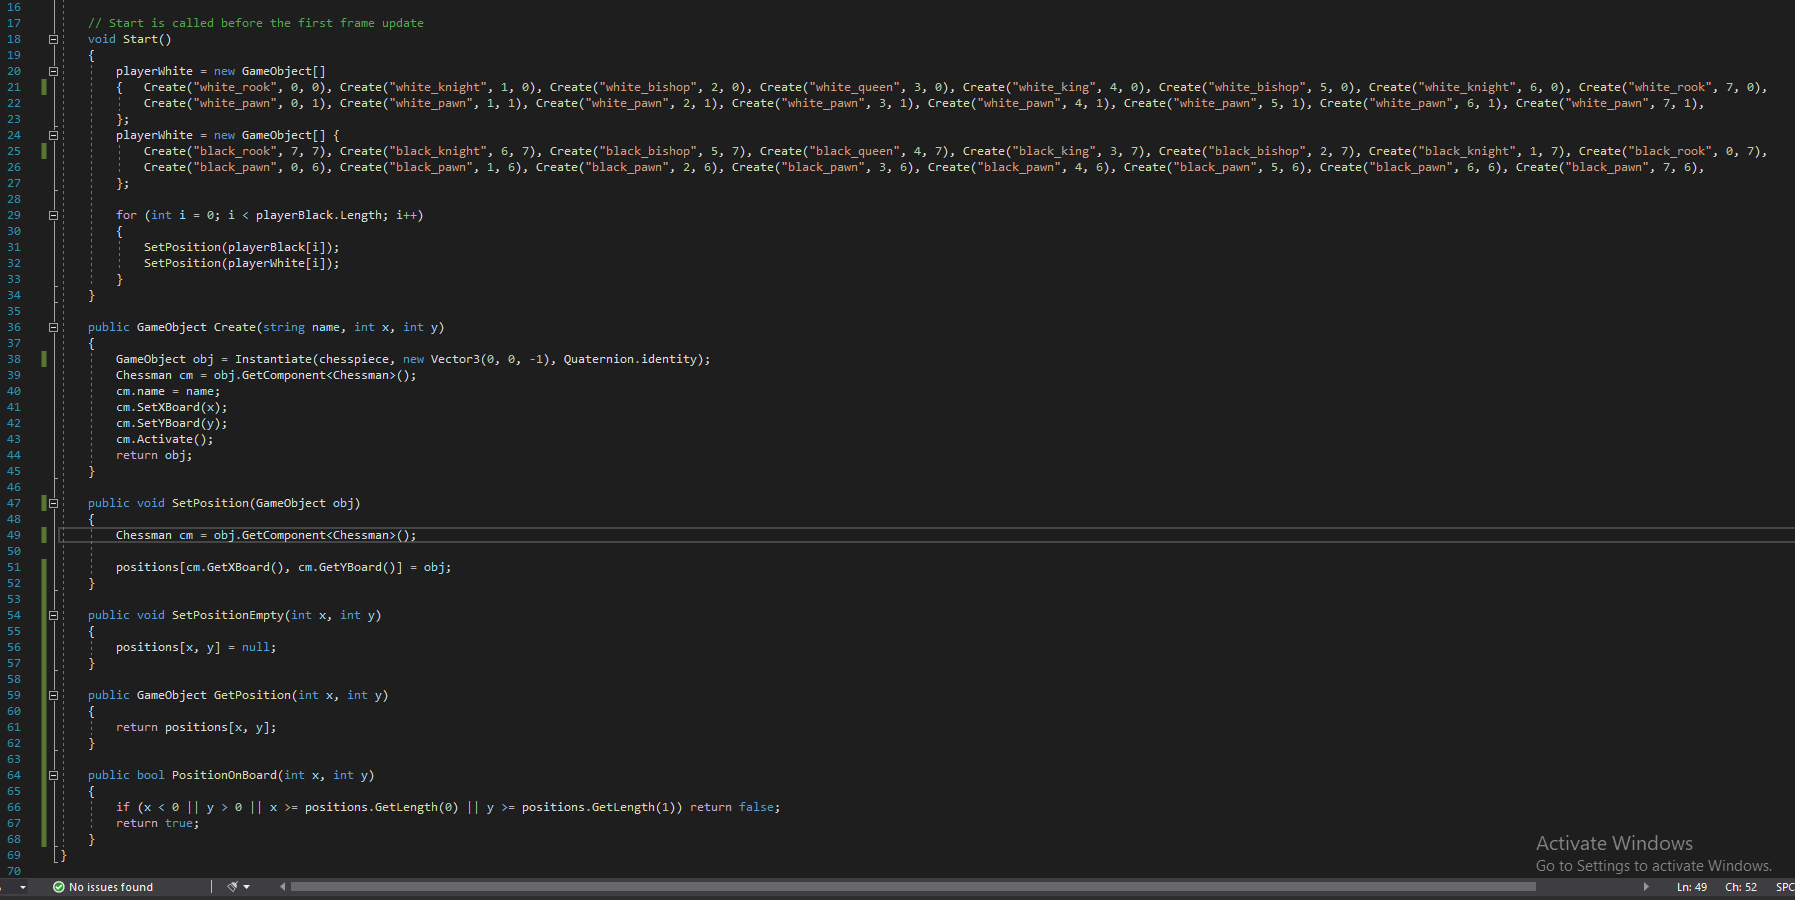Click 'SetPosition(GameObject obj)' signature on line 47
Viewport: 1795px width, 900px height.
[266, 503]
